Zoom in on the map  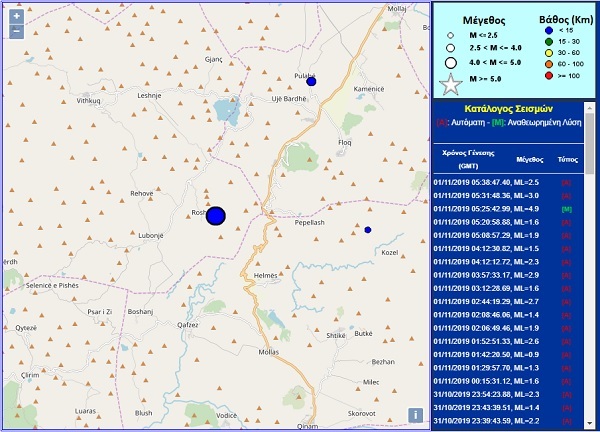click(x=16, y=16)
